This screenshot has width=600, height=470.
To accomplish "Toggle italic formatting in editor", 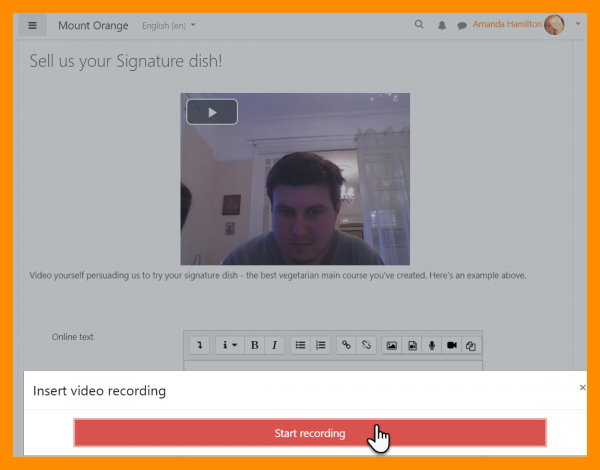I will click(x=275, y=345).
